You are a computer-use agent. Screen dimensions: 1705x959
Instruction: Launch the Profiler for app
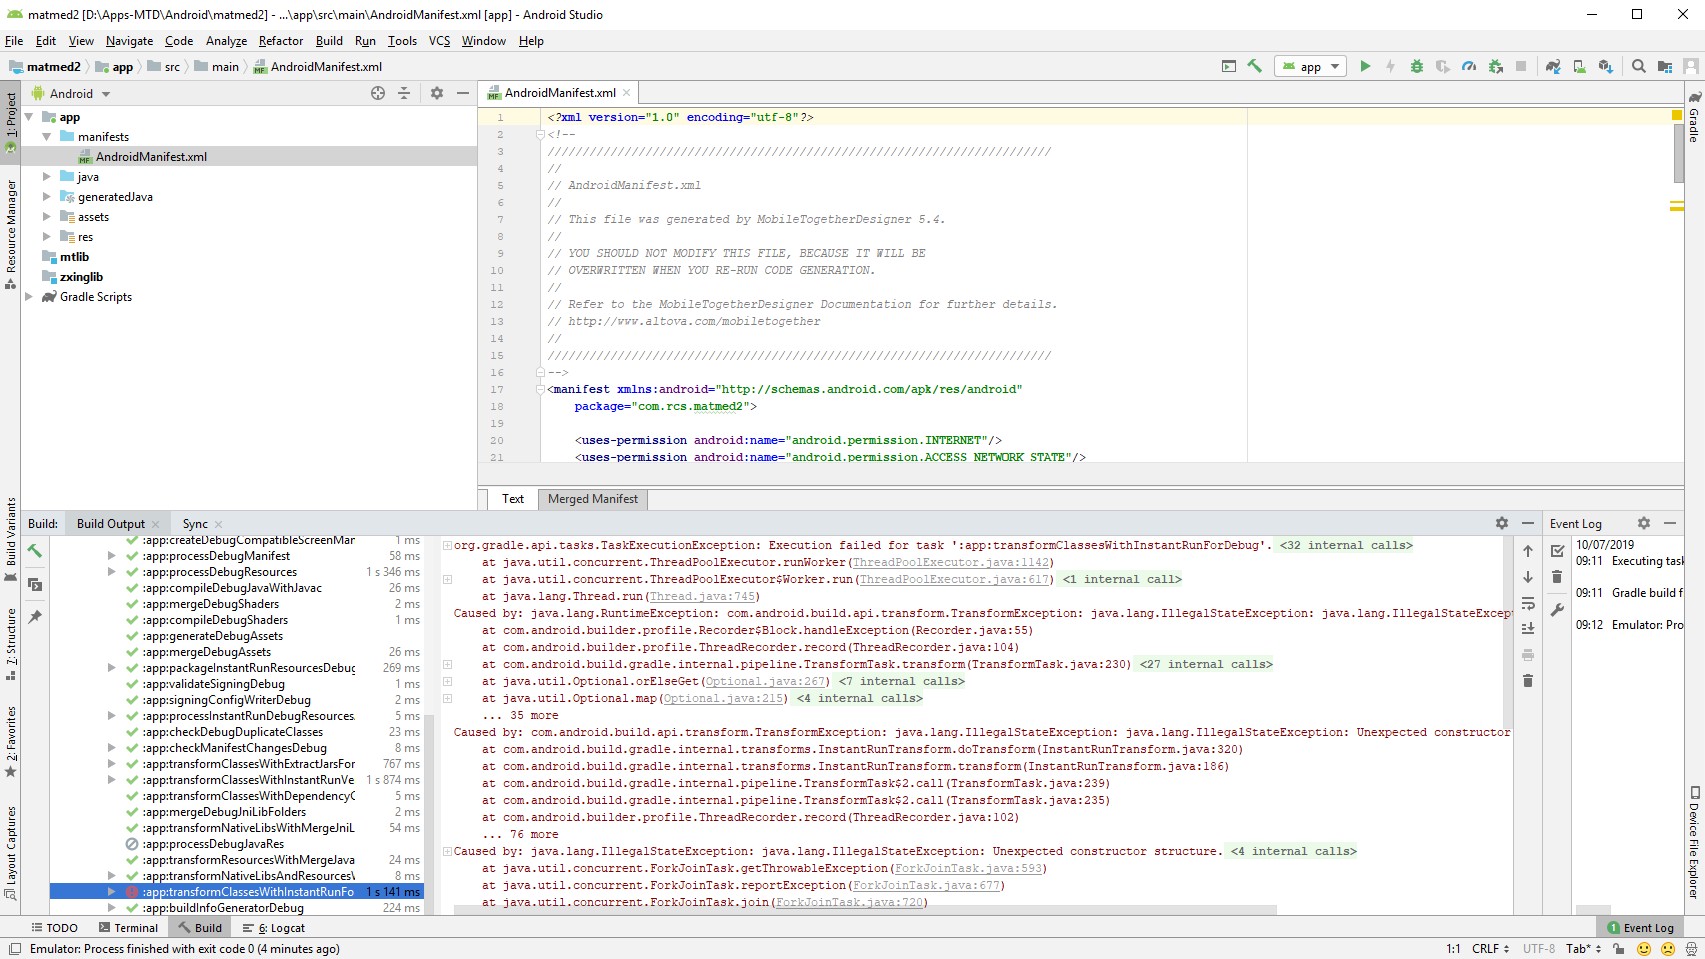[x=1469, y=66]
